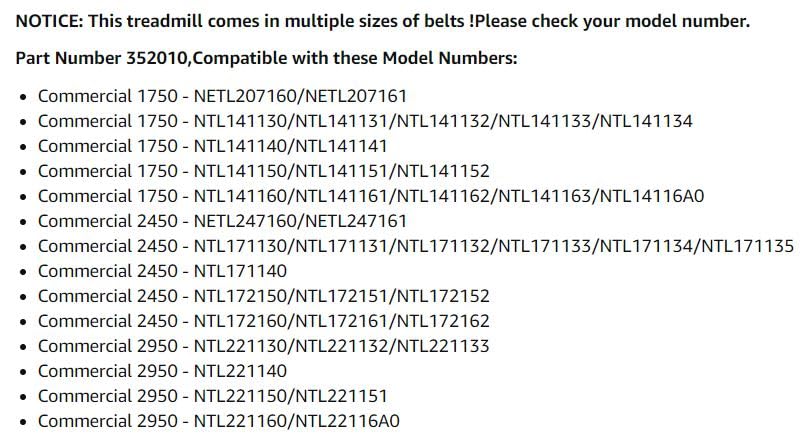
Task: Select the NTL221140 Commercial 2950 entry
Action: 163,371
